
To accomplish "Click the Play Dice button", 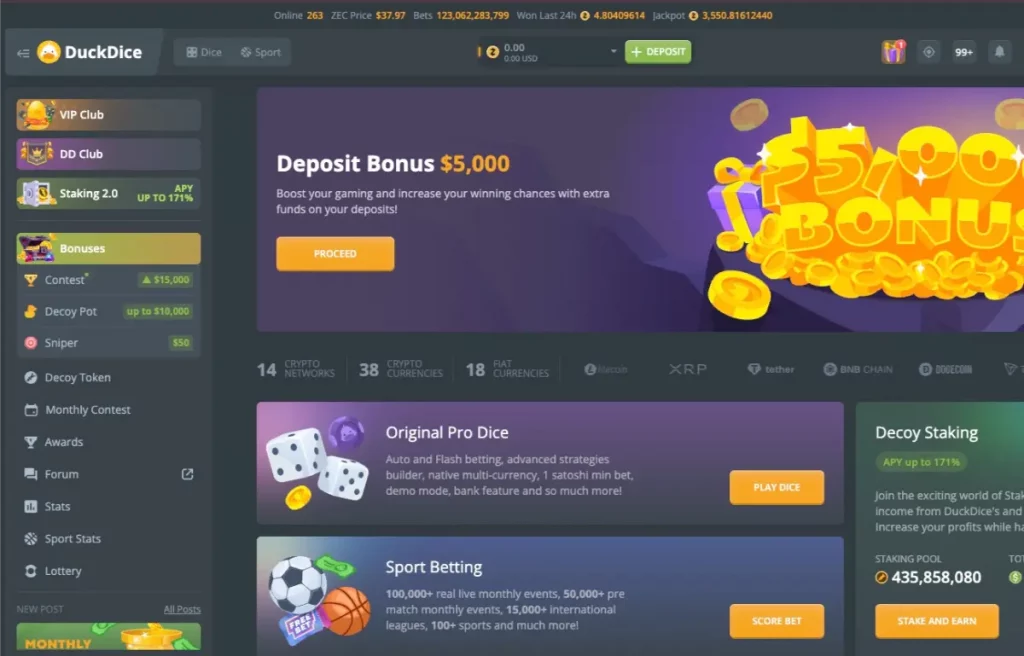I will [776, 487].
